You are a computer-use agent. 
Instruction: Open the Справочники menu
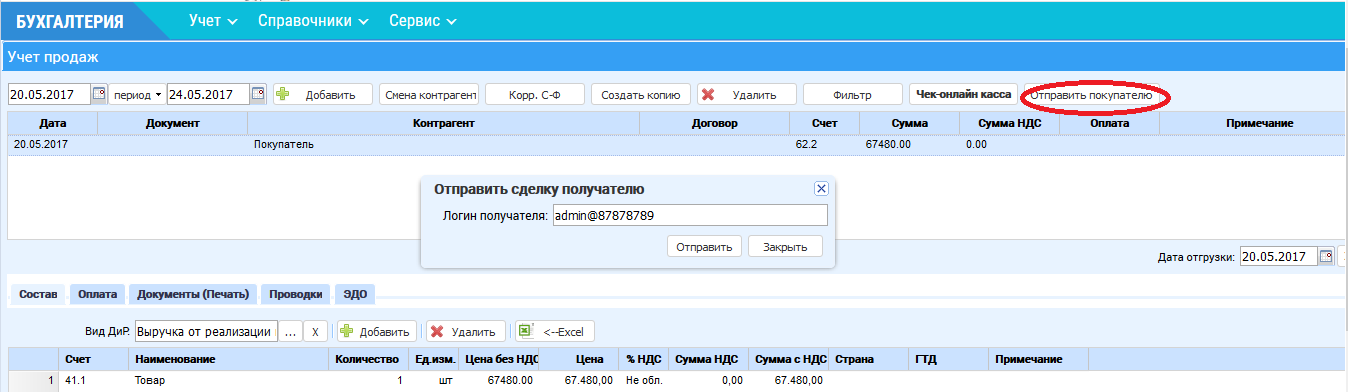[x=313, y=20]
